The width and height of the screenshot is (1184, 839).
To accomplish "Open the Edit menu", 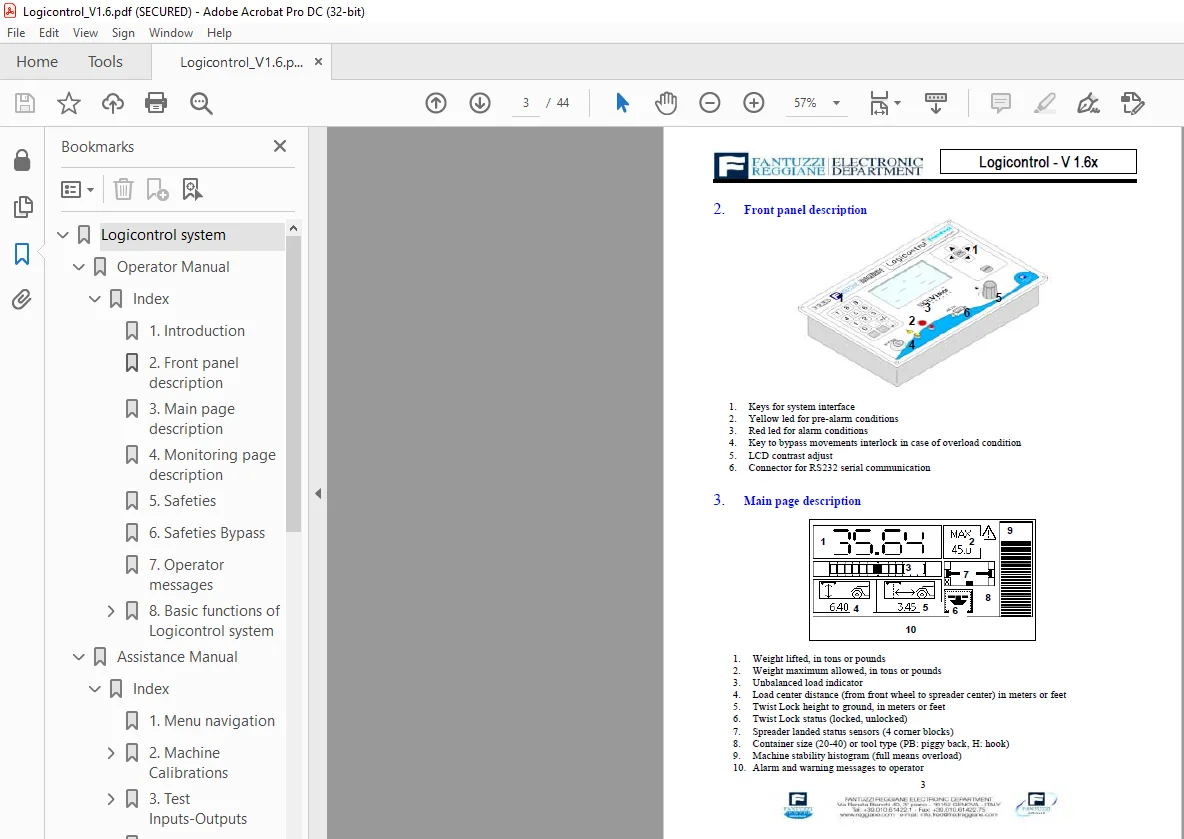I will click(x=49, y=32).
